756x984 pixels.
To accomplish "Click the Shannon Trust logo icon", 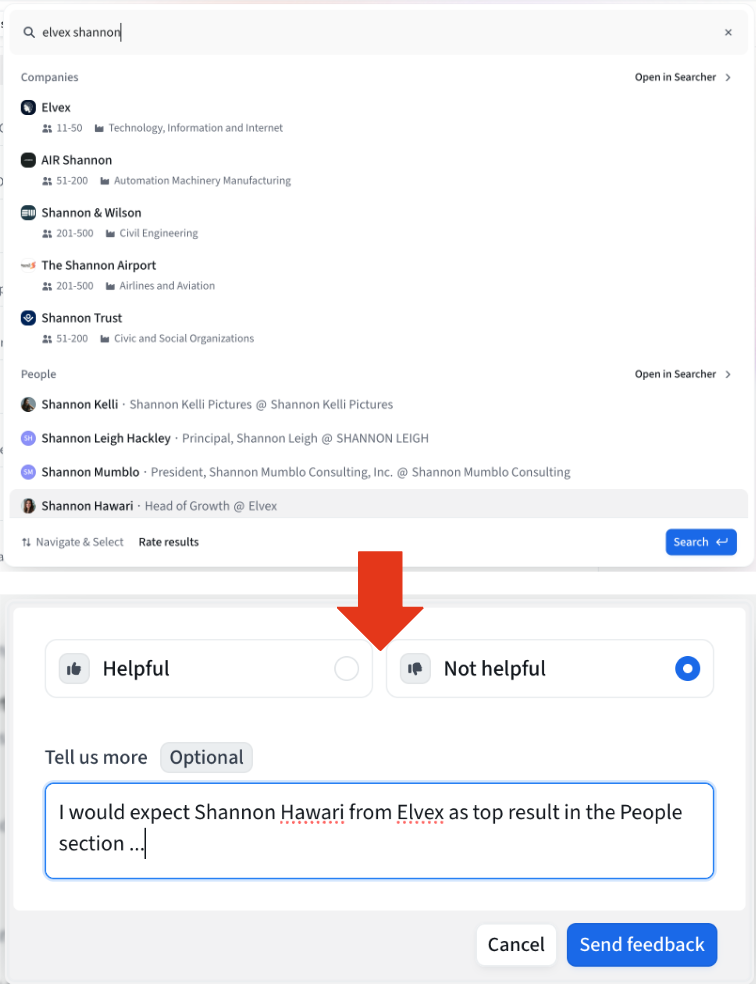I will click(28, 318).
